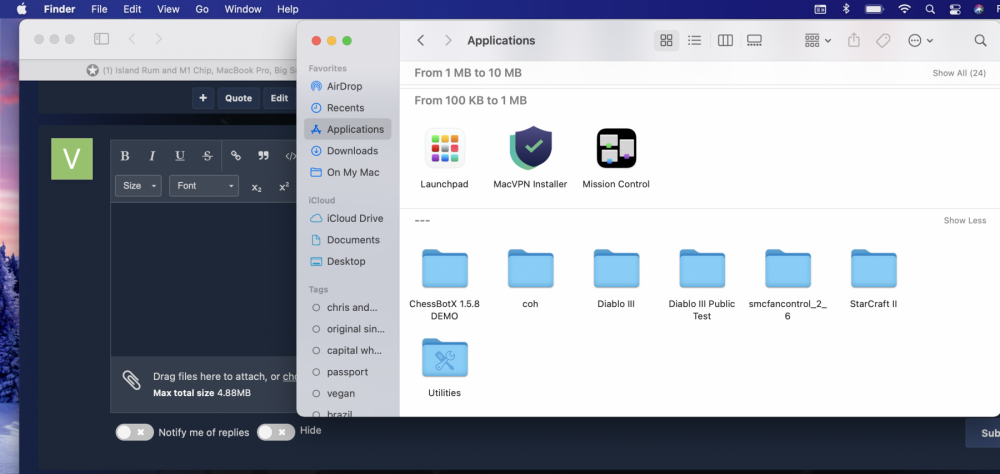Image resolution: width=1000 pixels, height=474 pixels.
Task: Switch Finder to list view
Action: coord(695,41)
